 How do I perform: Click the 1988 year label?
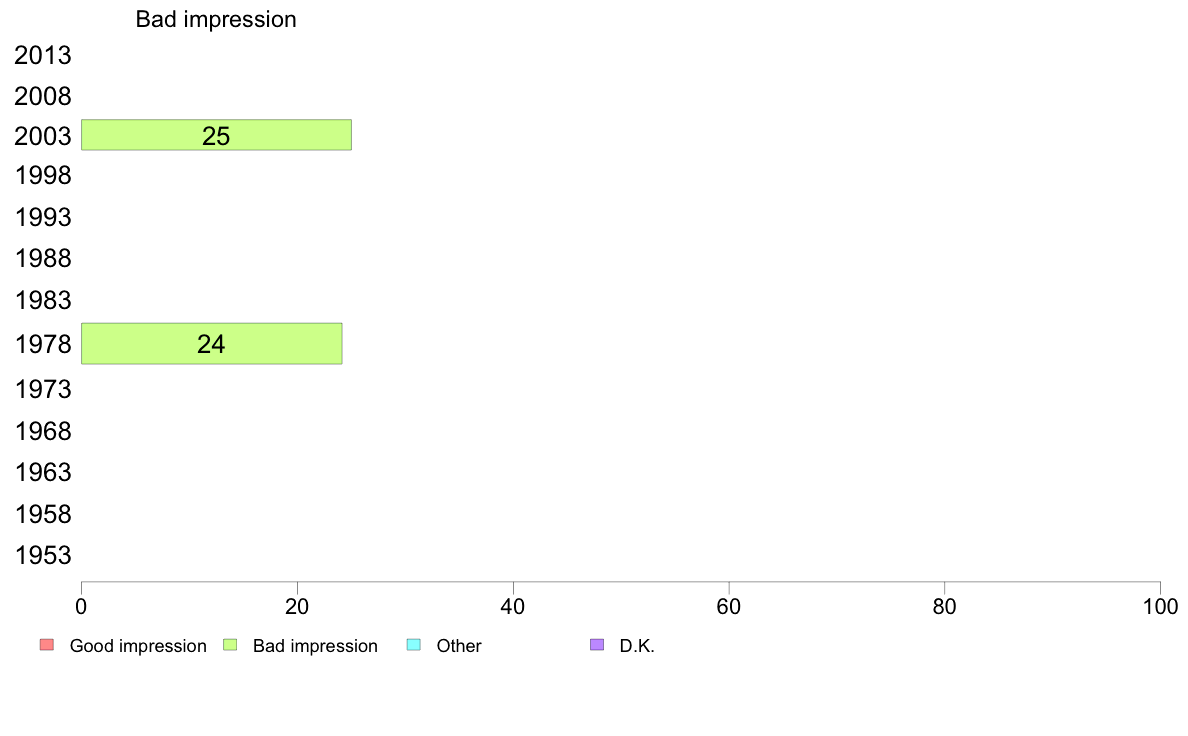42,258
